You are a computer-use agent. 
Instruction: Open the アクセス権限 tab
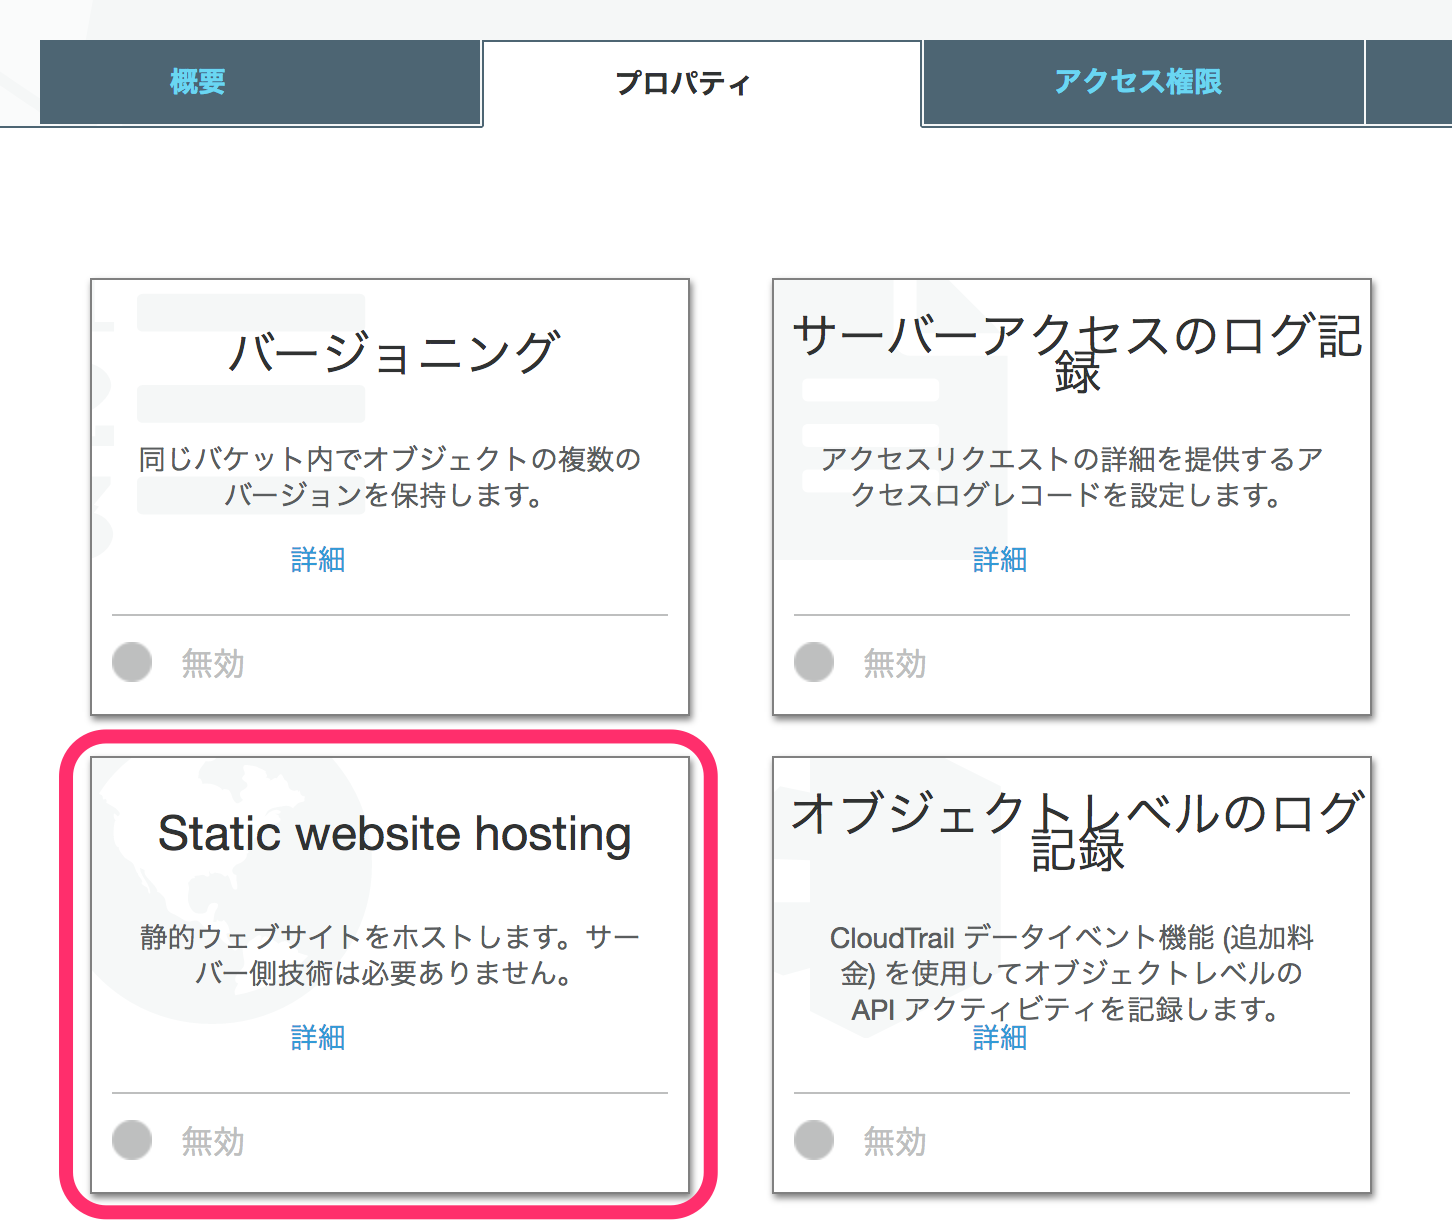(1138, 82)
